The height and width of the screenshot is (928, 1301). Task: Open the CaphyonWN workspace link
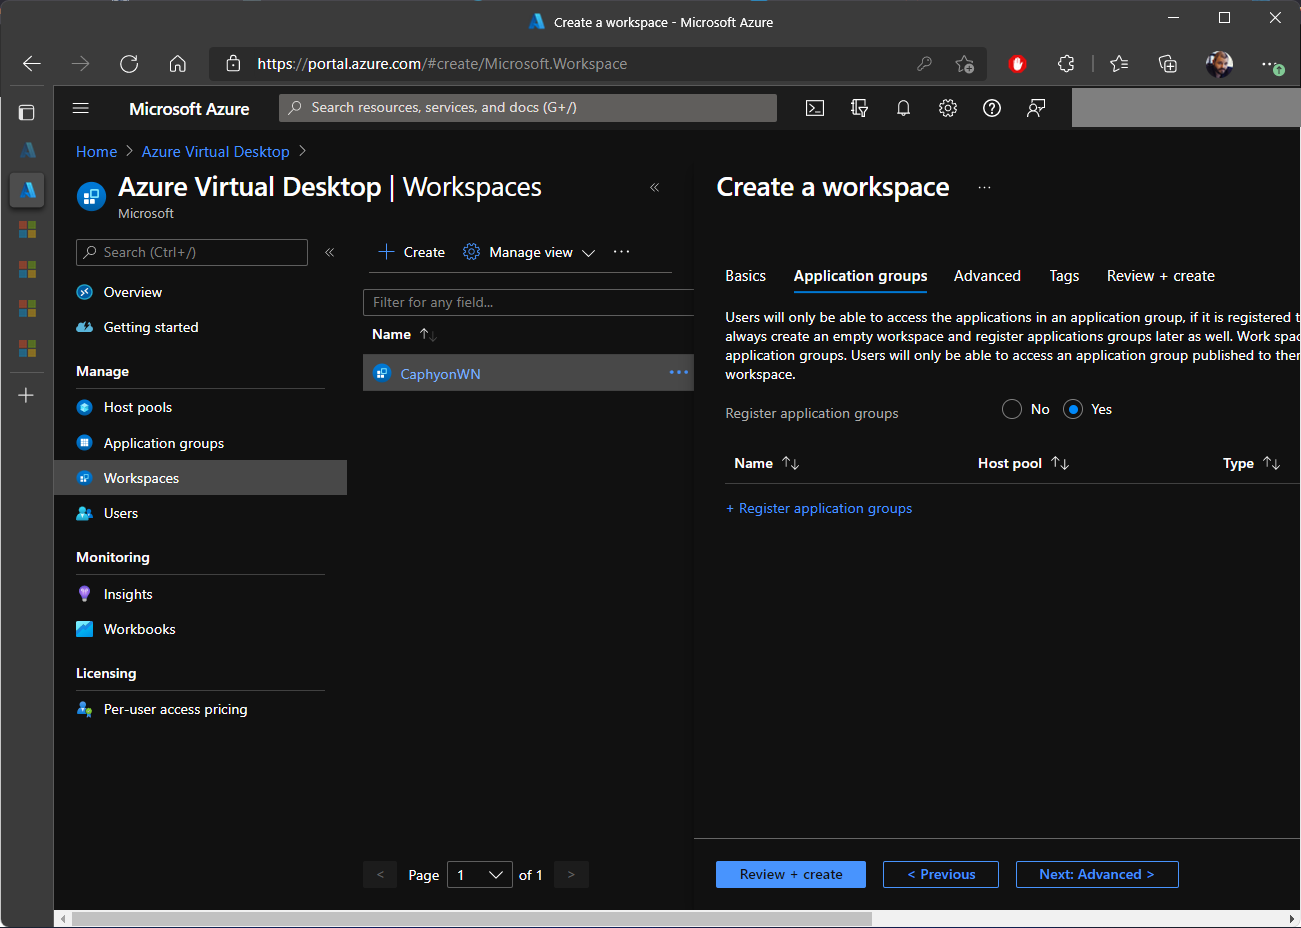point(440,374)
